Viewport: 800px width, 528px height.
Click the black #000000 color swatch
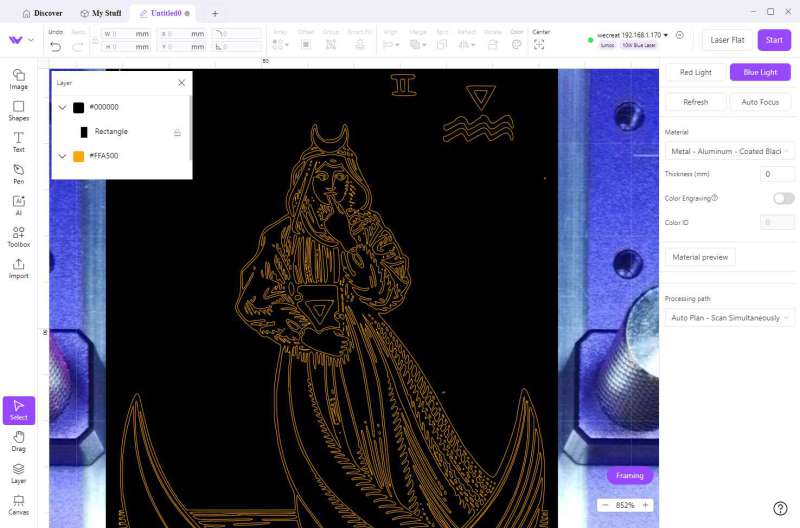coord(79,108)
